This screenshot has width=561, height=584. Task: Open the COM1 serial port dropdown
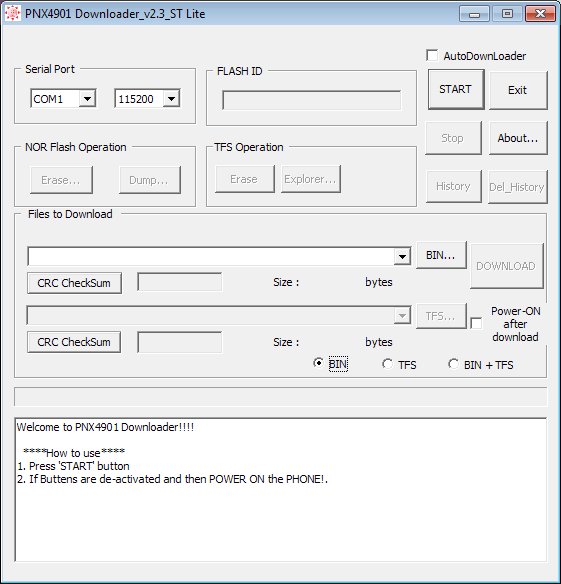[87, 99]
